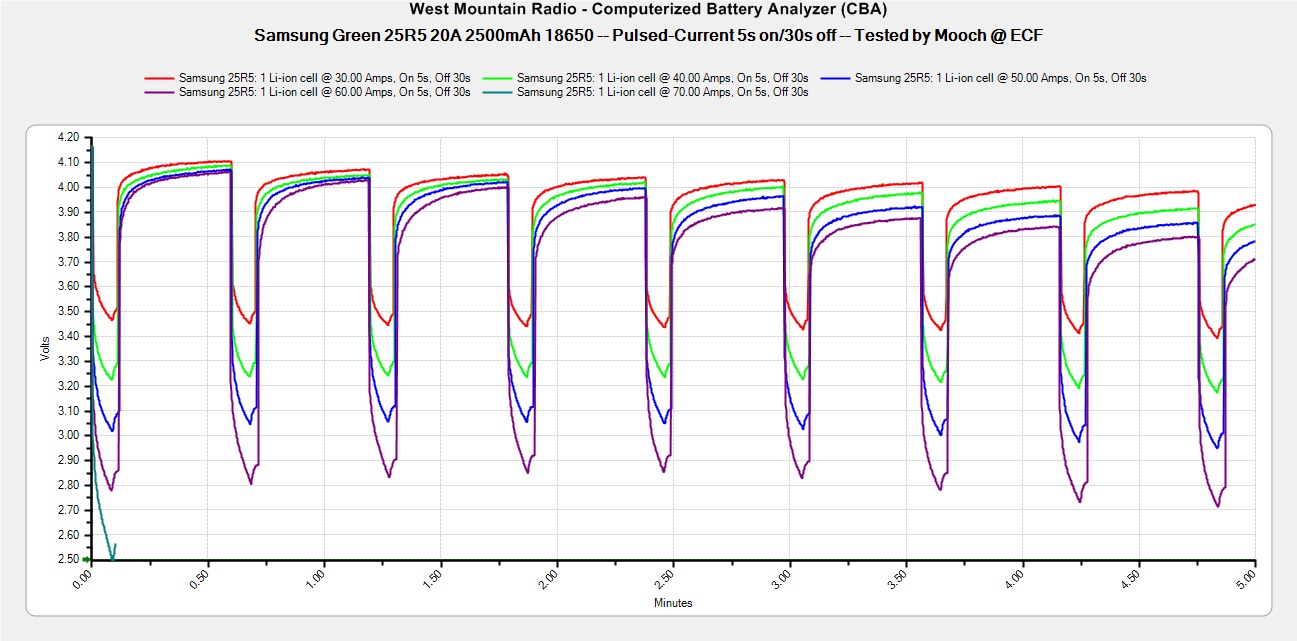Click the Volts y-axis title

(x=44, y=348)
